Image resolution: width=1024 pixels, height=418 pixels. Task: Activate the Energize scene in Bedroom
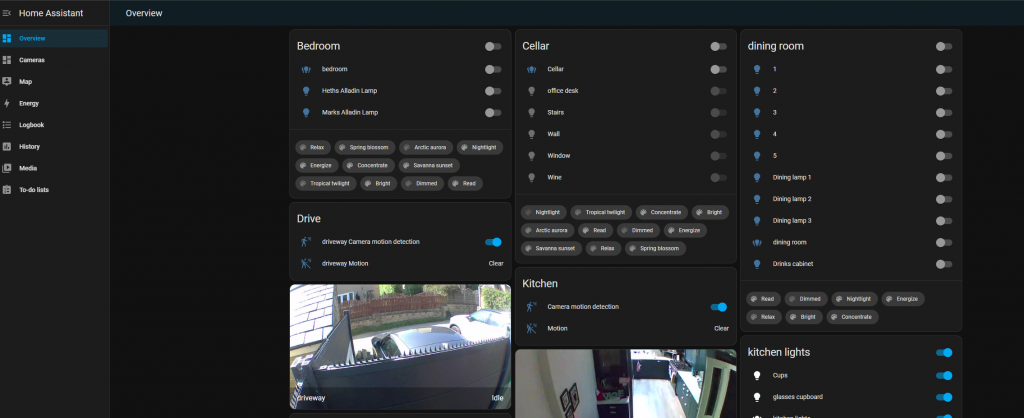tap(317, 165)
